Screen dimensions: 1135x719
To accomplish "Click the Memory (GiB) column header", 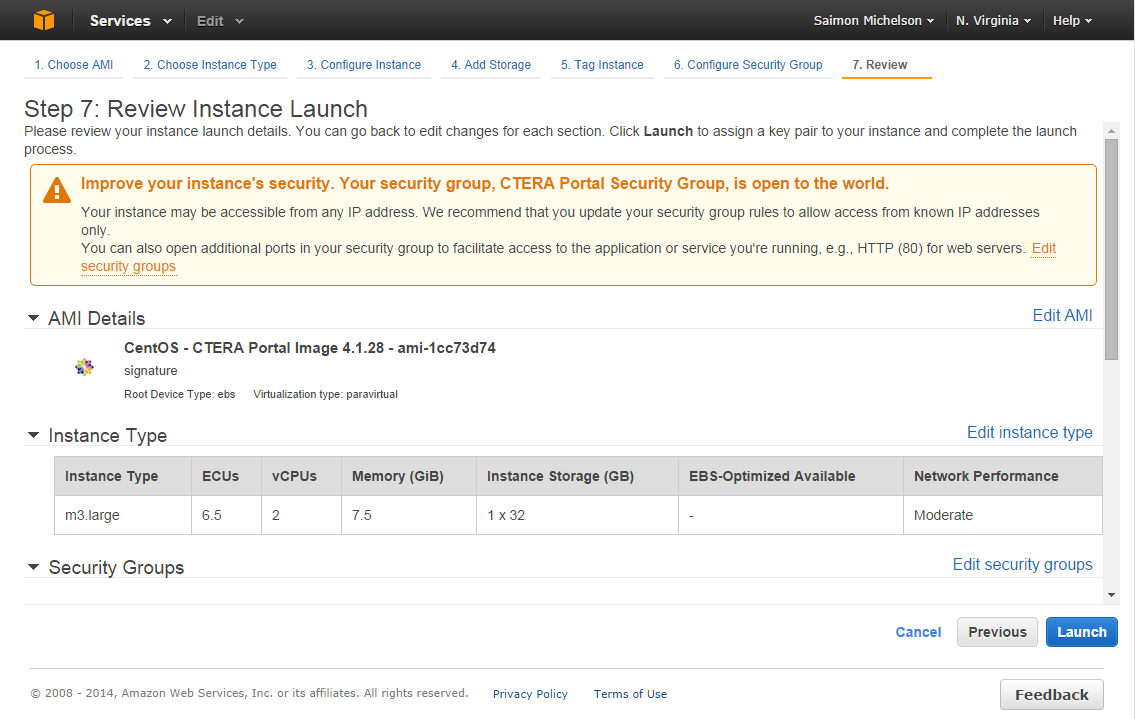I will pos(408,476).
